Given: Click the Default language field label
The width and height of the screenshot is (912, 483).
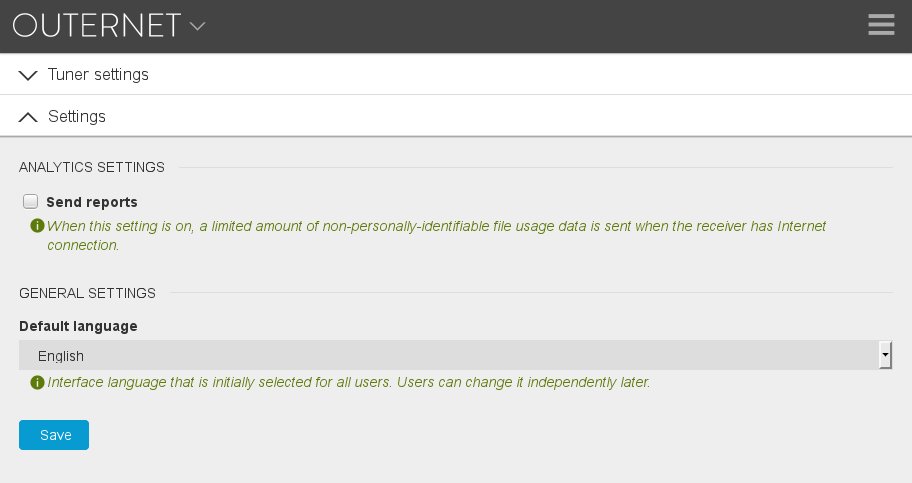Looking at the screenshot, I should (x=79, y=326).
